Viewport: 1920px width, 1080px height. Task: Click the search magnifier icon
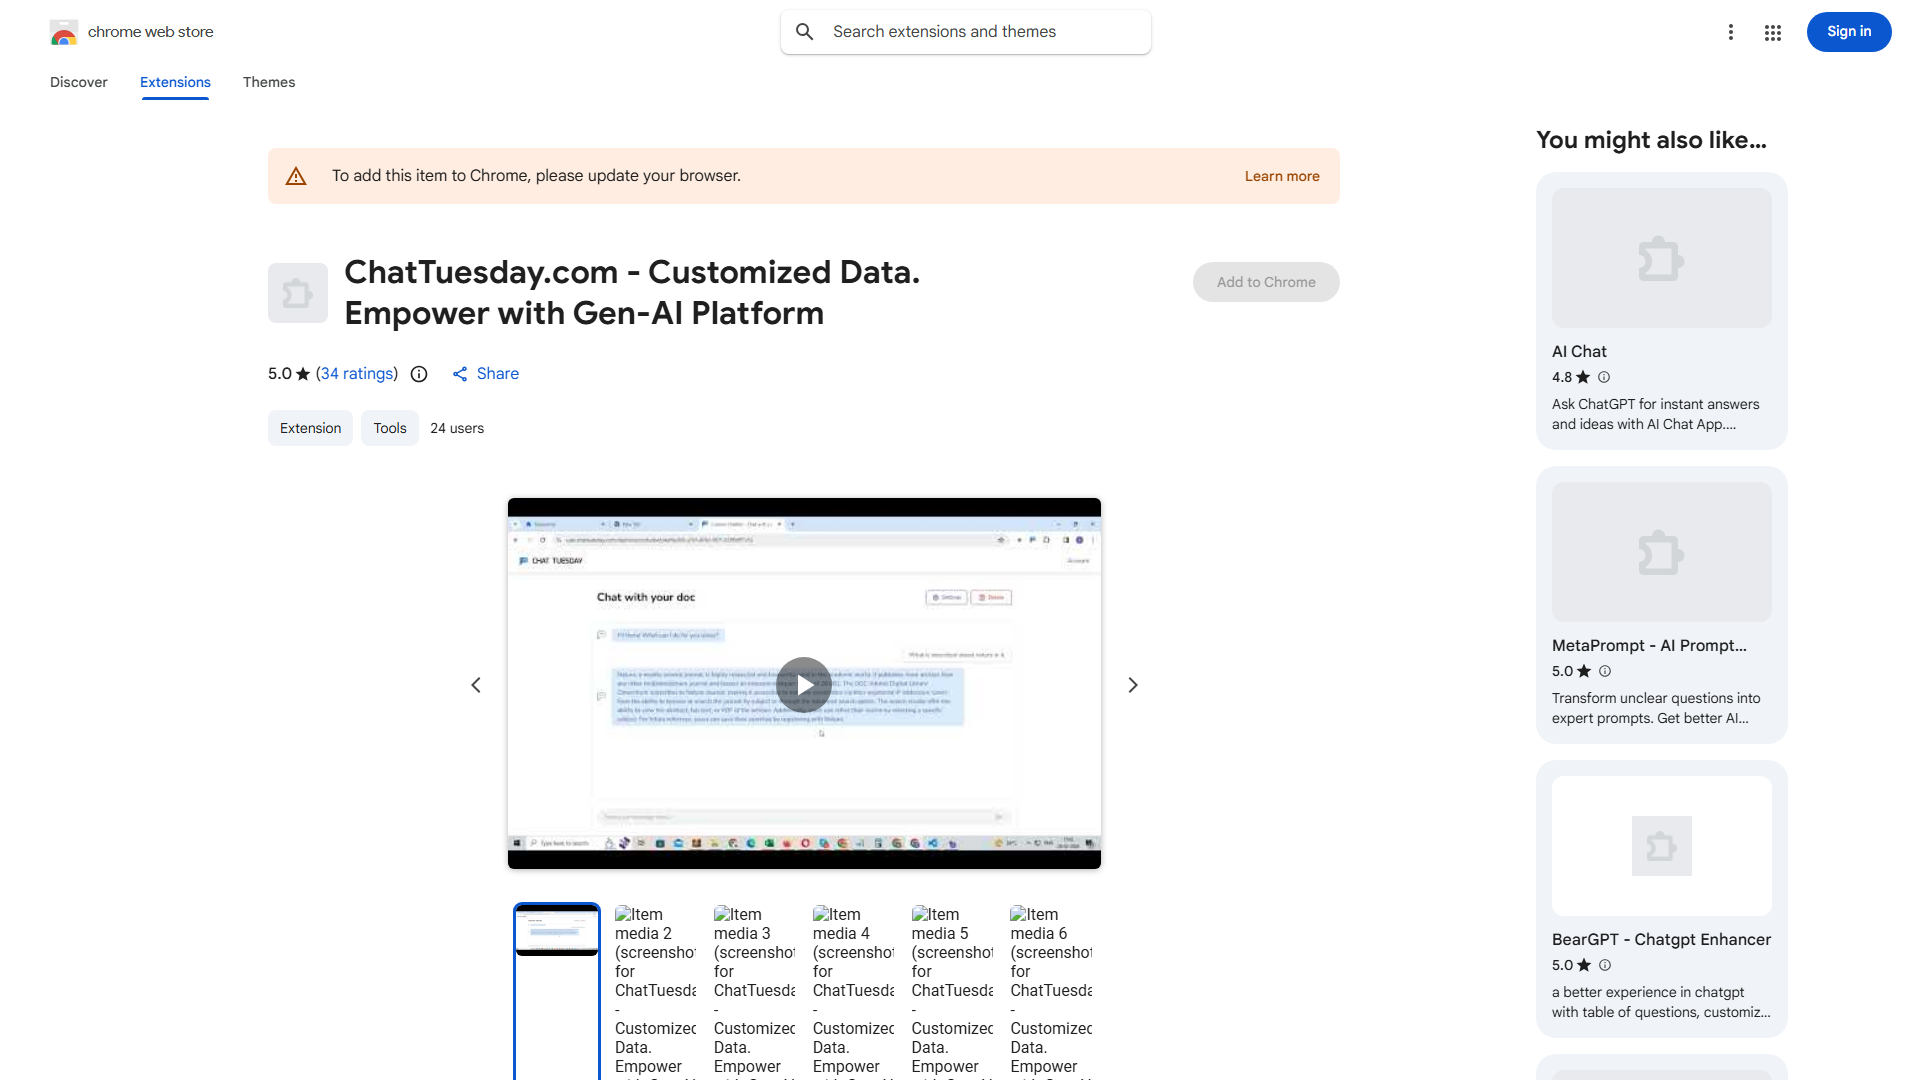point(805,31)
